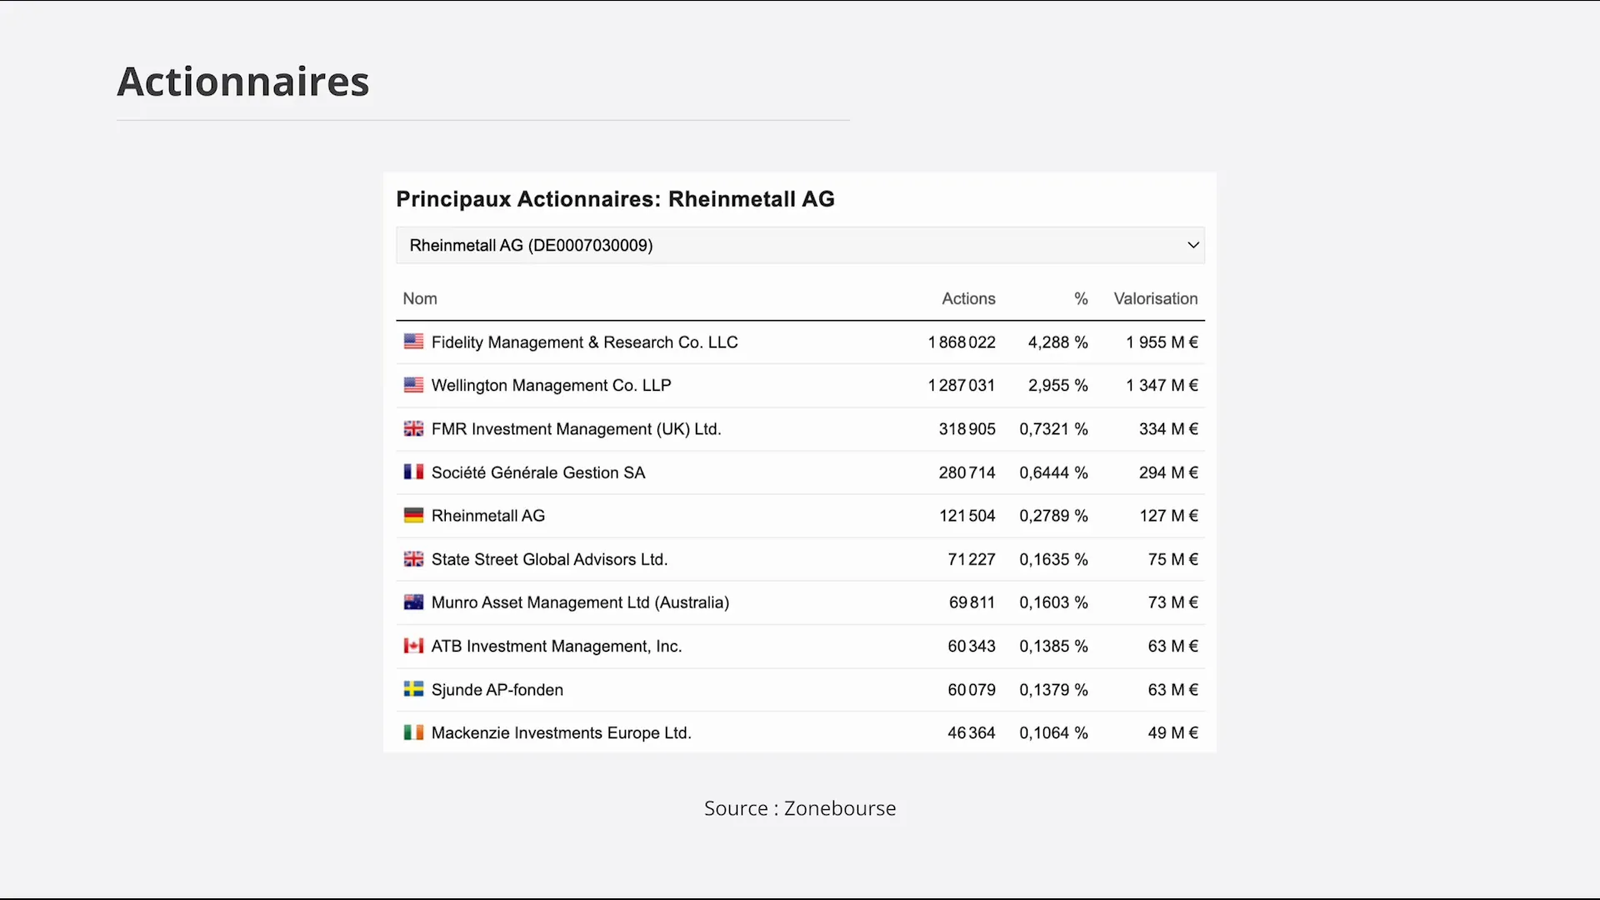
Task: Click the valuation 294 M €
Action: pyautogui.click(x=1168, y=472)
